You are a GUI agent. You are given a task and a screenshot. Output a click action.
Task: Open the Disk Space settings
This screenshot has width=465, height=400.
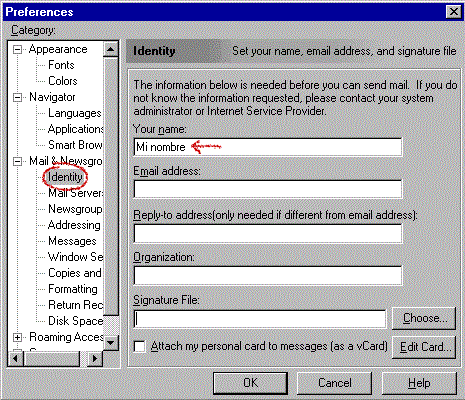76,321
